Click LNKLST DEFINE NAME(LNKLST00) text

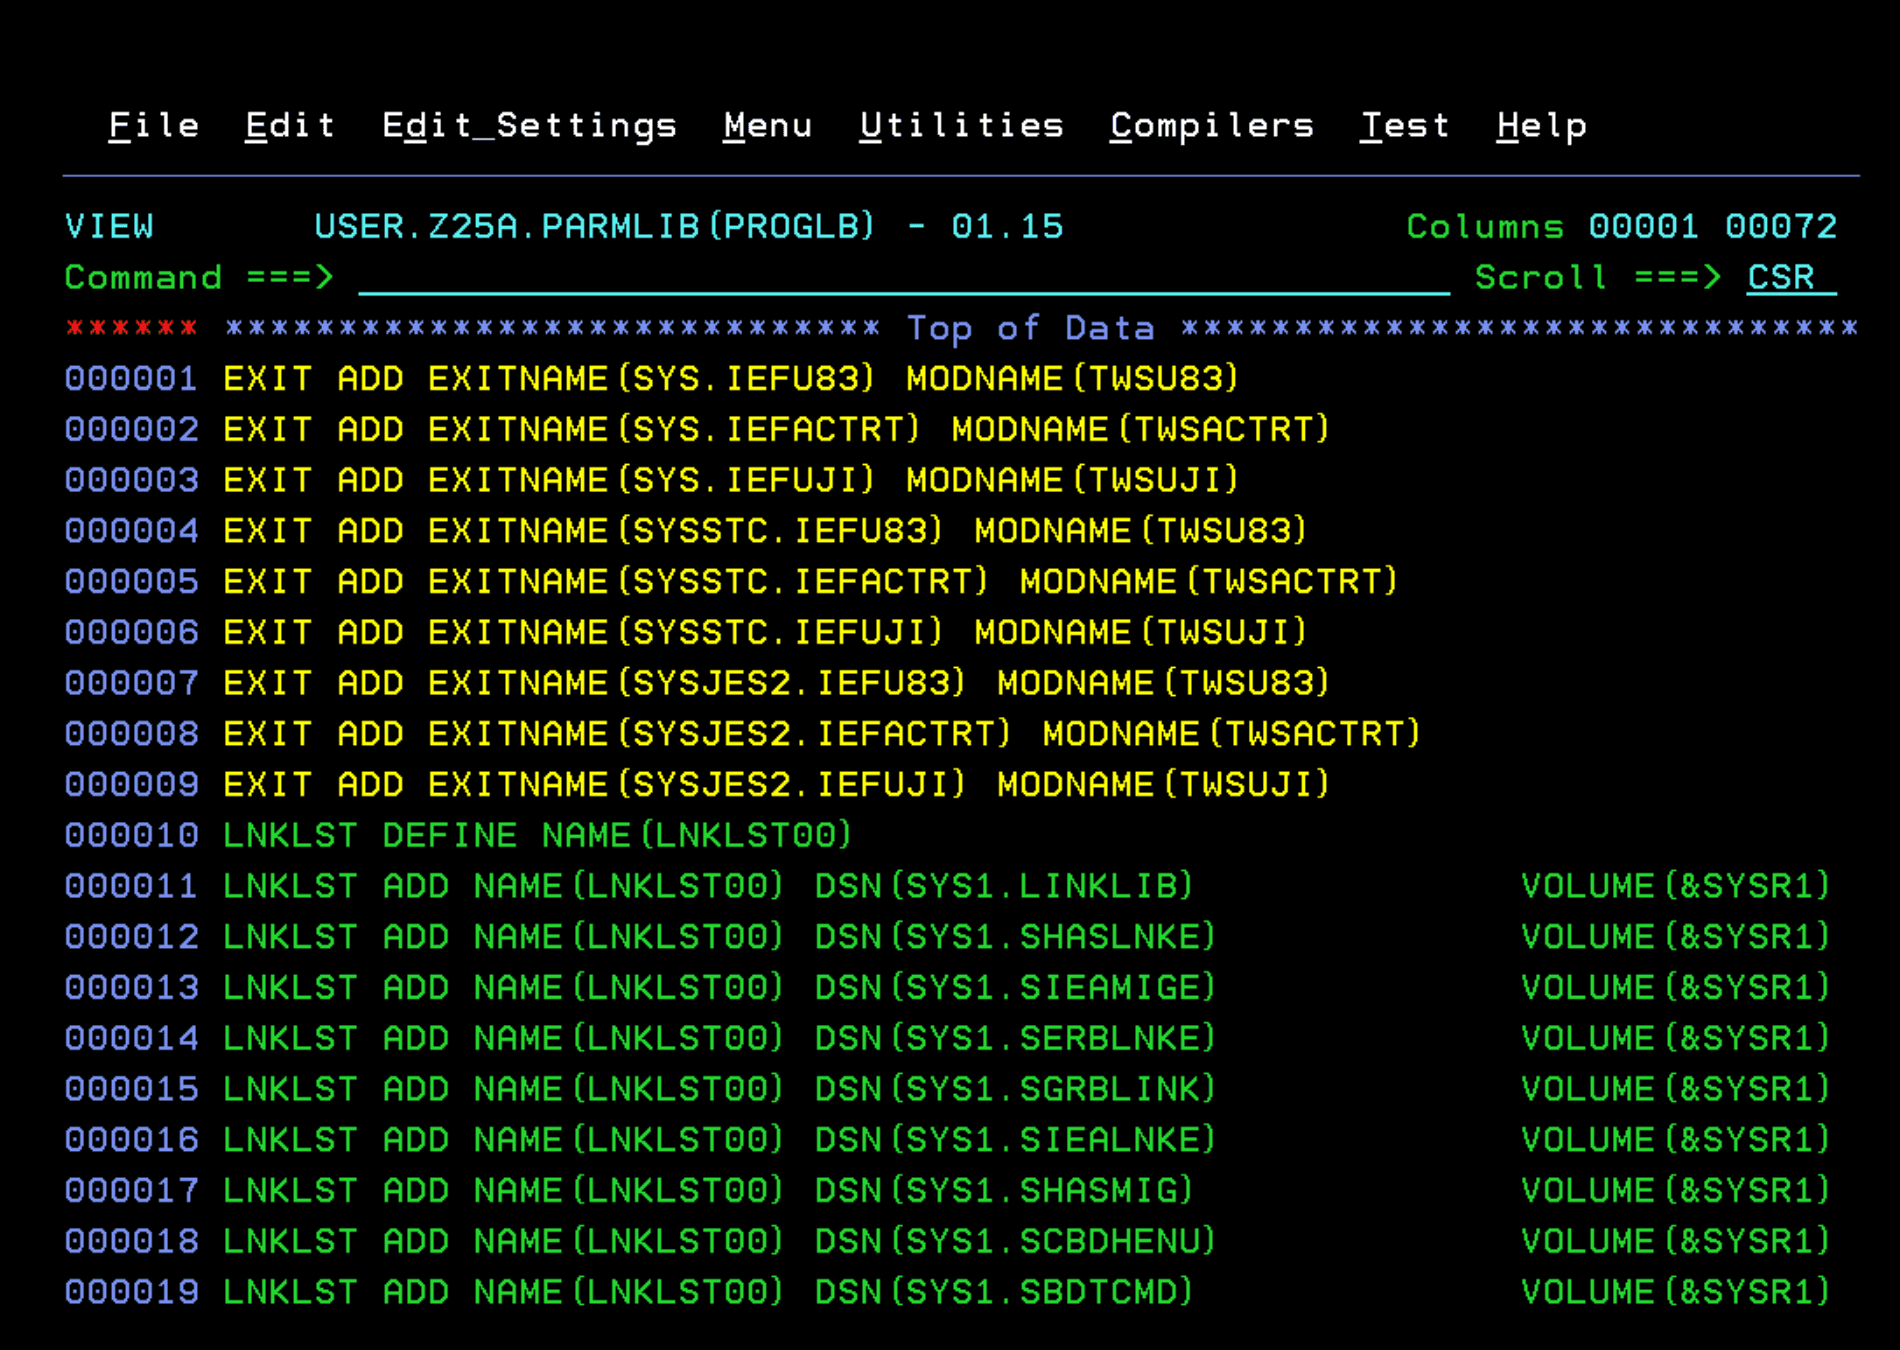[537, 836]
